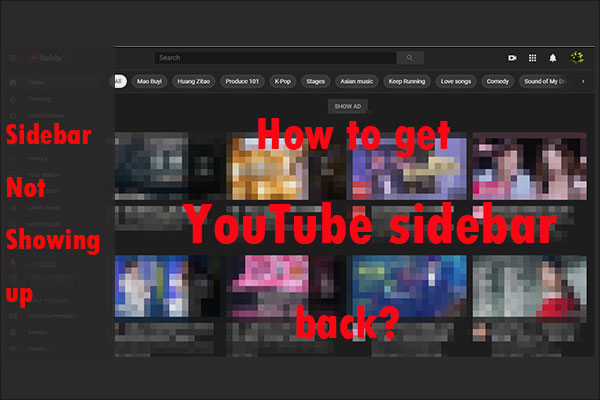
Task: Choose the Huang Zitao chip
Action: tap(194, 81)
